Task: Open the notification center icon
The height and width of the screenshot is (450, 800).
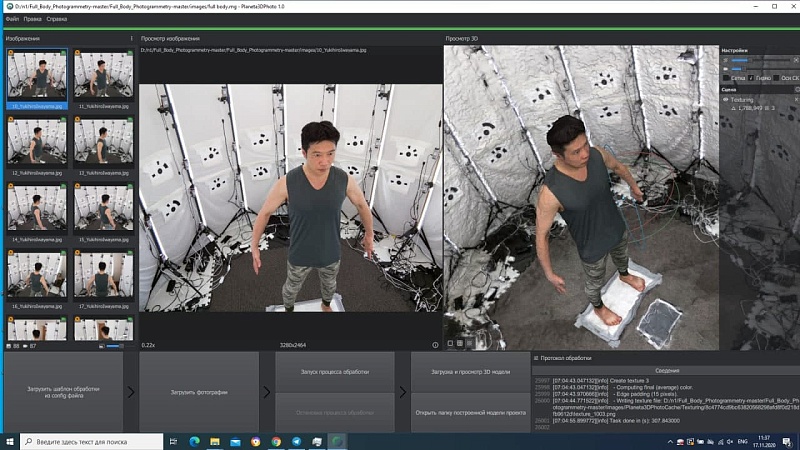Action: (x=787, y=442)
